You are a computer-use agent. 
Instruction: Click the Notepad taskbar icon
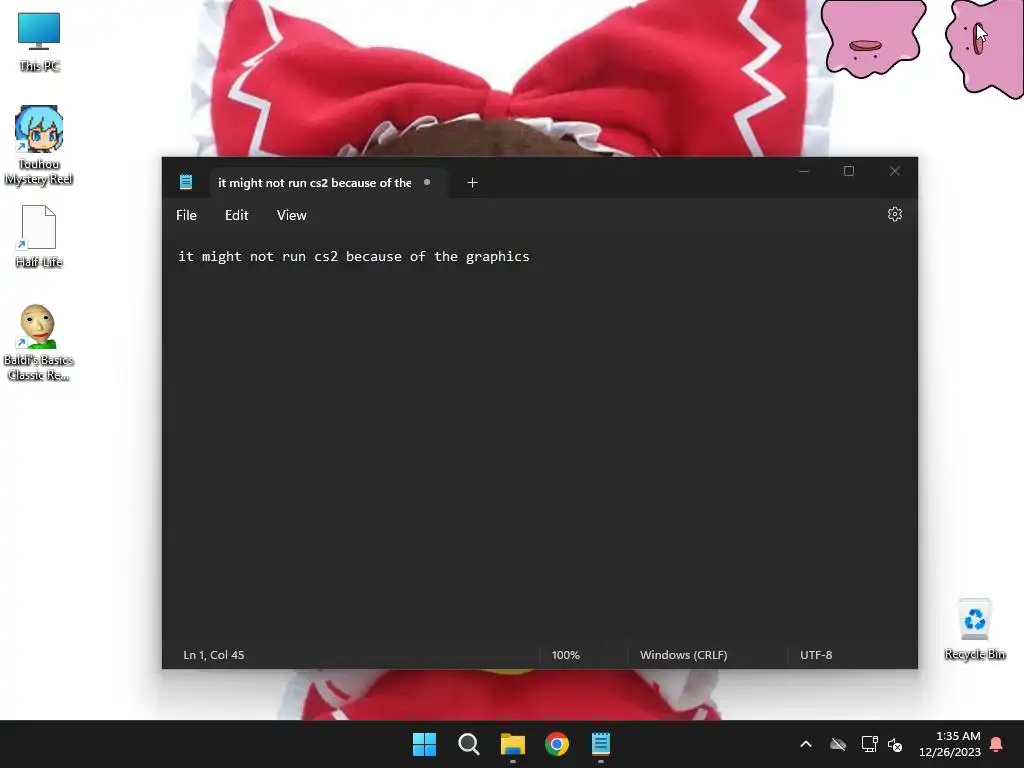click(x=601, y=744)
